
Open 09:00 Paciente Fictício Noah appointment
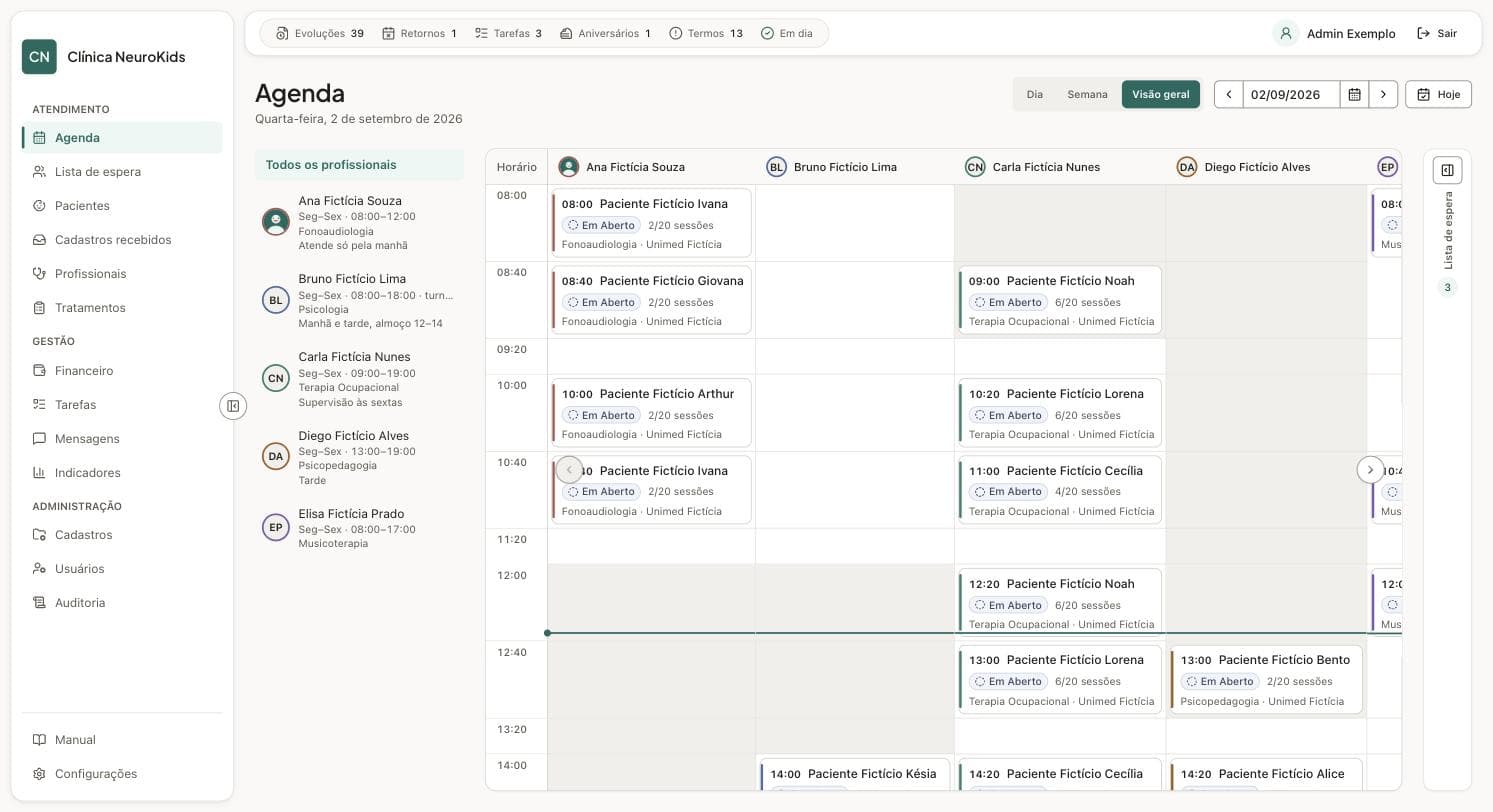[x=1060, y=300]
